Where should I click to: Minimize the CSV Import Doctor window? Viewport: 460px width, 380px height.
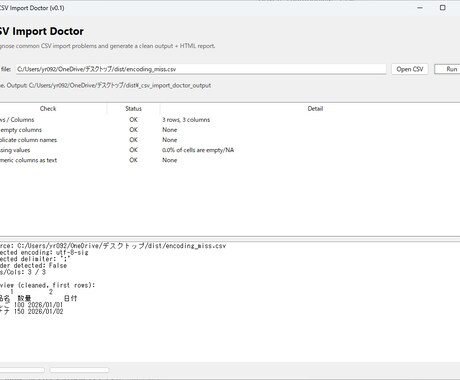click(420, 8)
